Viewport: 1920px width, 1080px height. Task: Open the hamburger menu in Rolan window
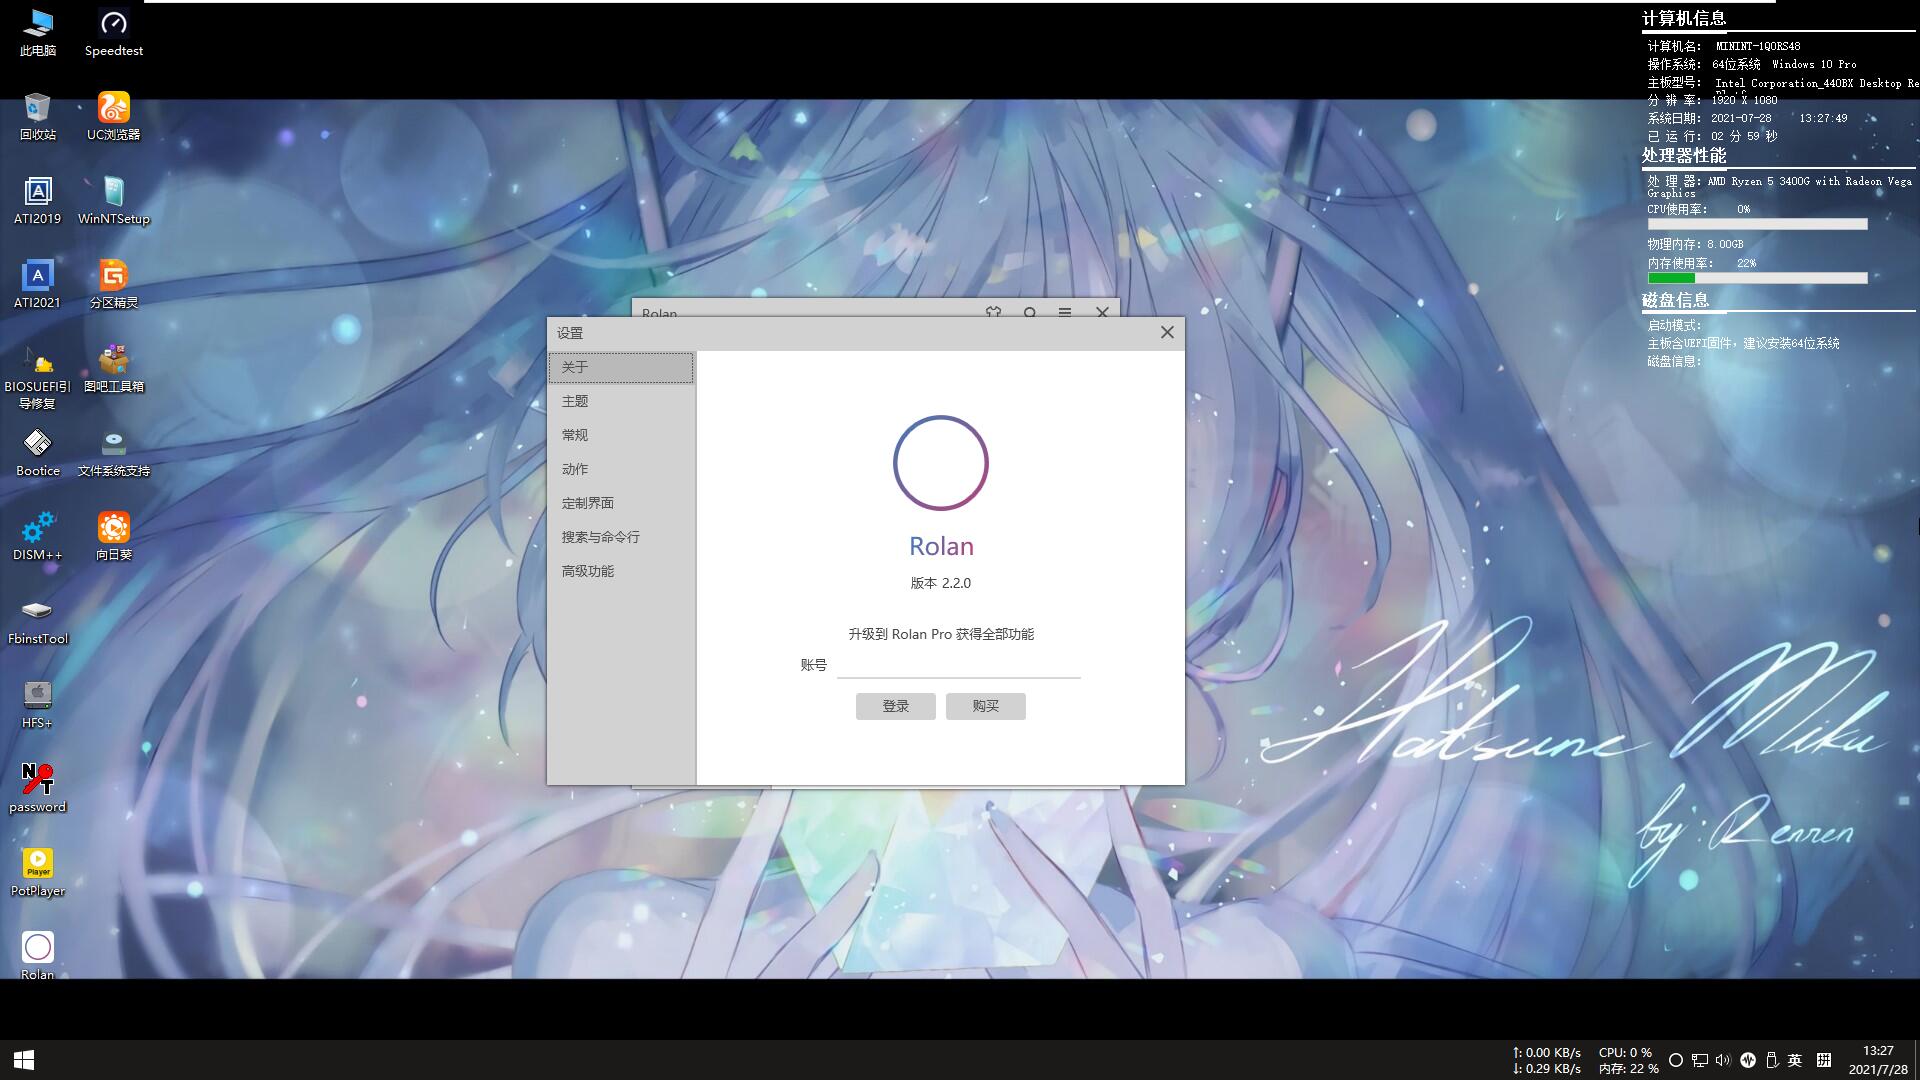(1065, 312)
